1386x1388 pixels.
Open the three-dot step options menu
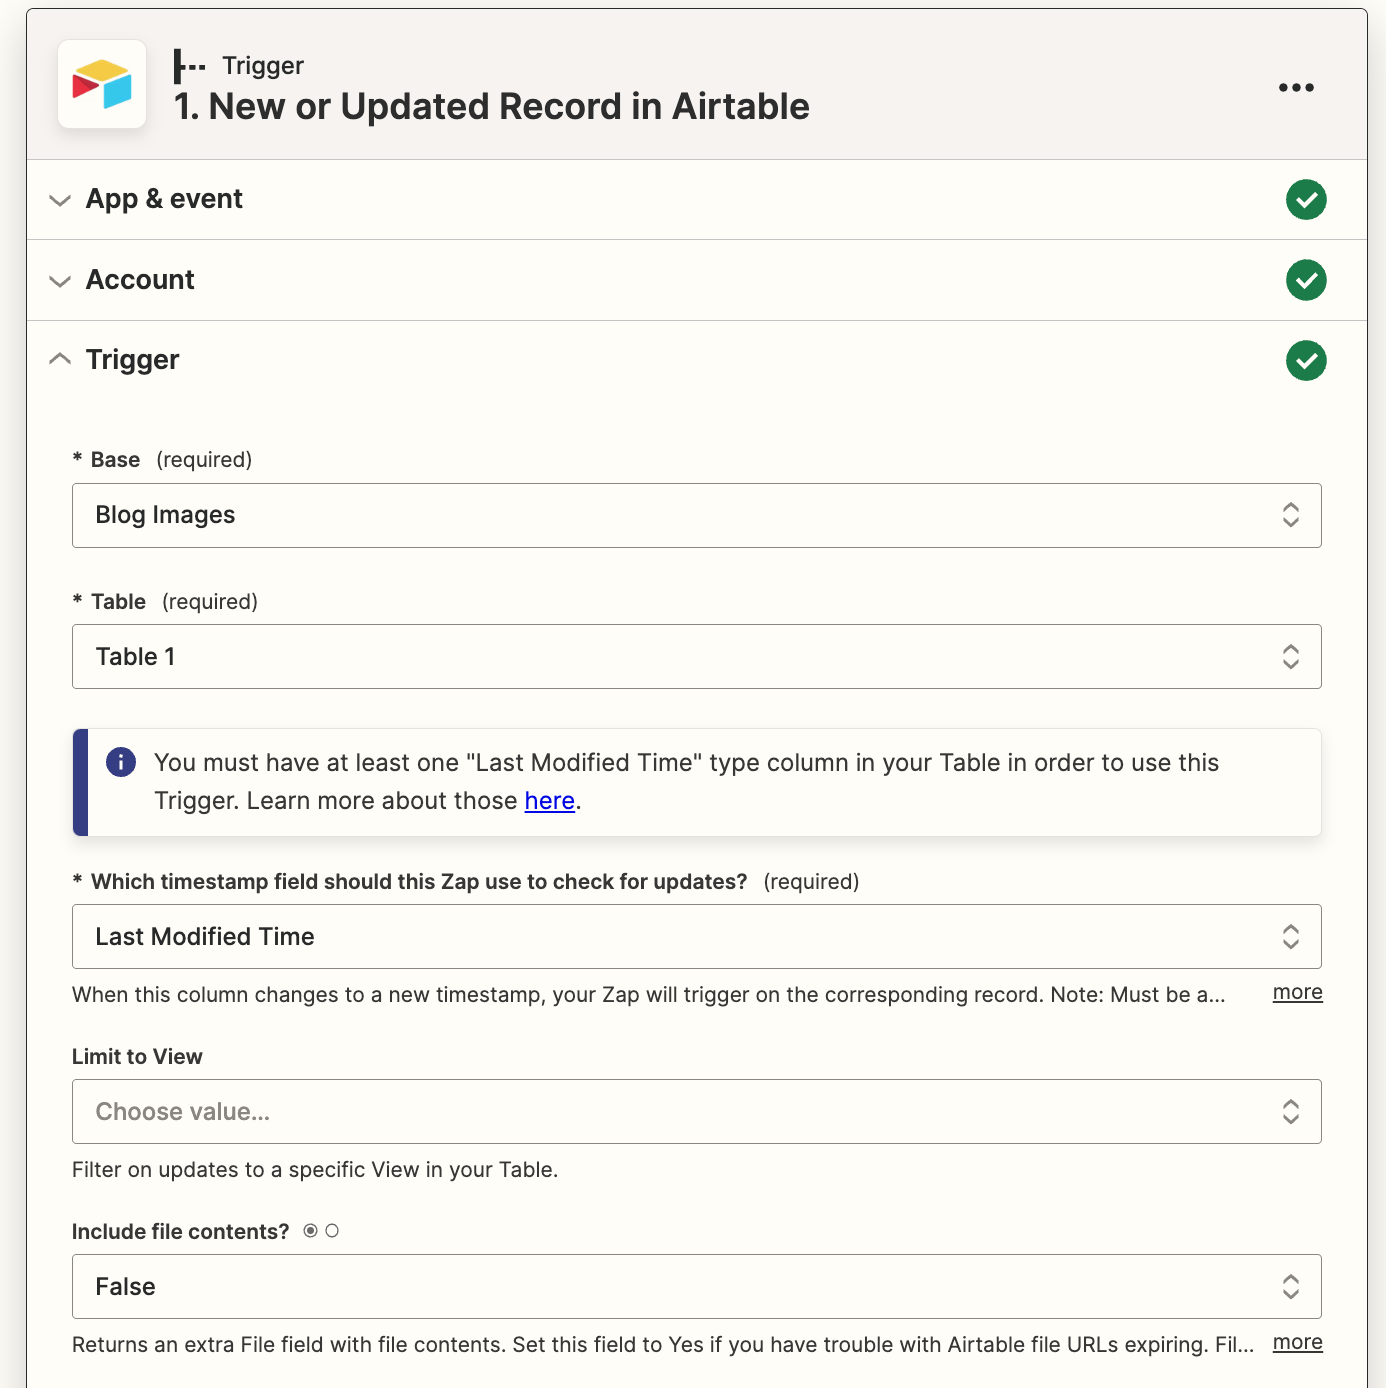pos(1296,87)
